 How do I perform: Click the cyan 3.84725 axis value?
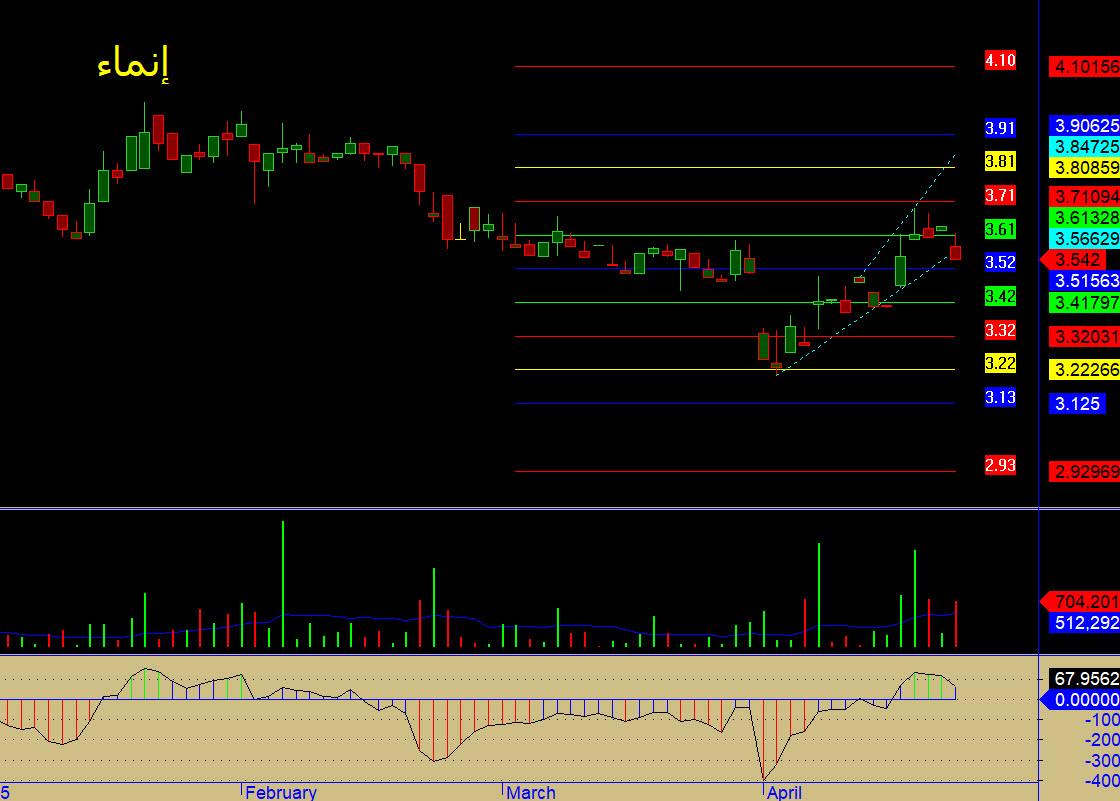click(x=1084, y=146)
